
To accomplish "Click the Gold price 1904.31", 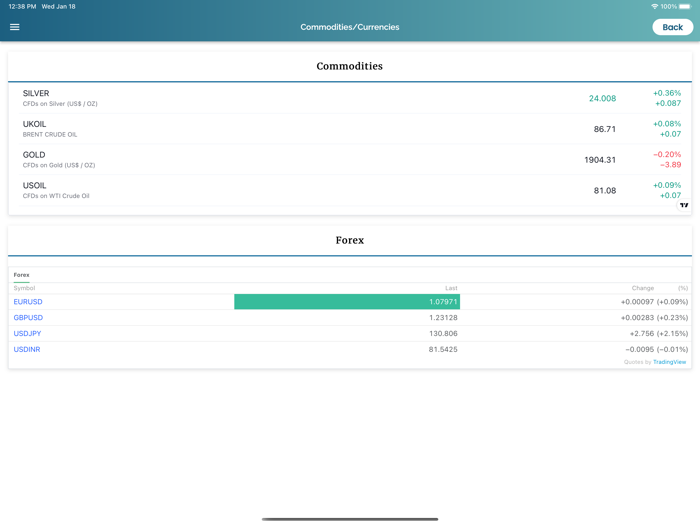I will (x=600, y=160).
